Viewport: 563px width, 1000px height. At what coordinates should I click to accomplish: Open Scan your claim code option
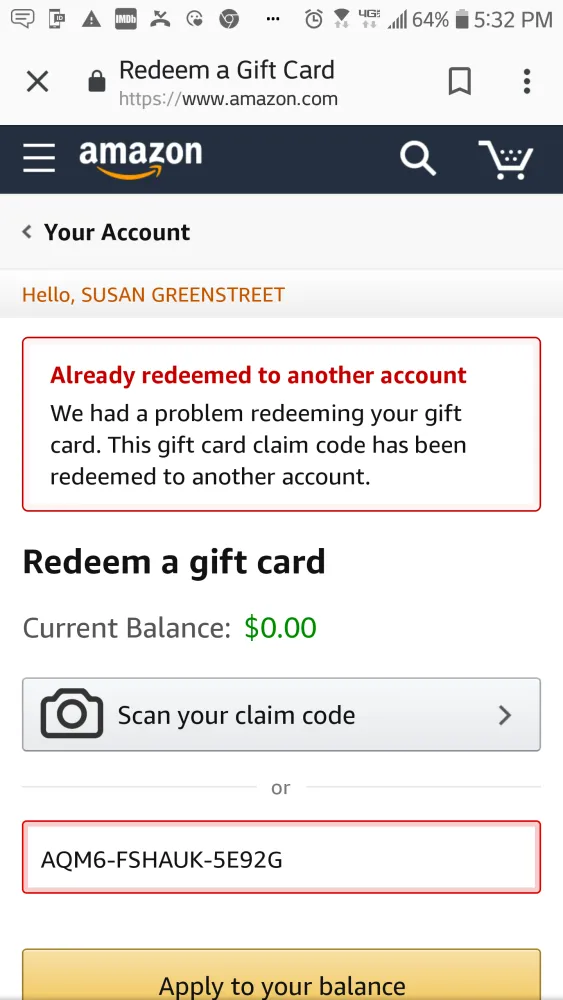(x=281, y=714)
